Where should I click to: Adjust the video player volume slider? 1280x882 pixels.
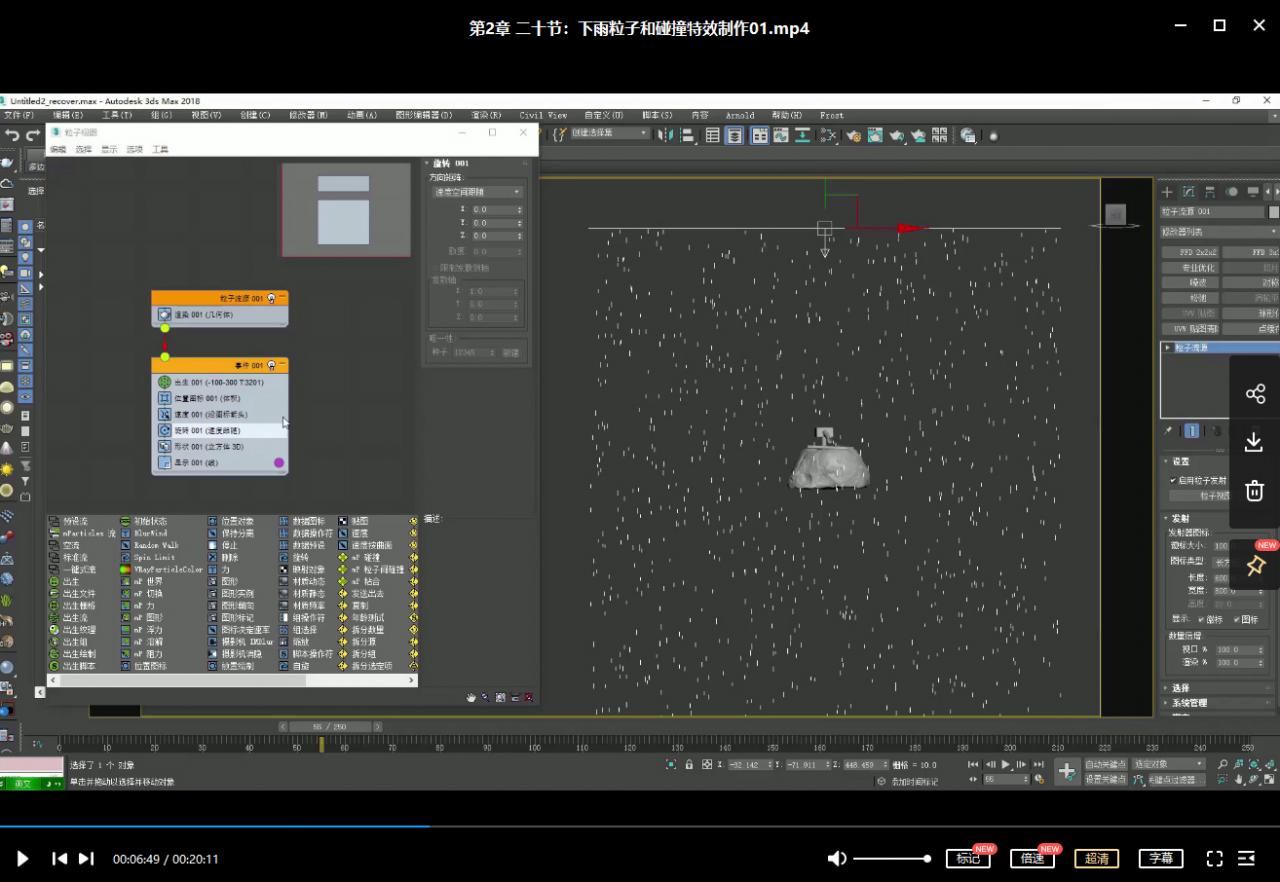[892, 858]
